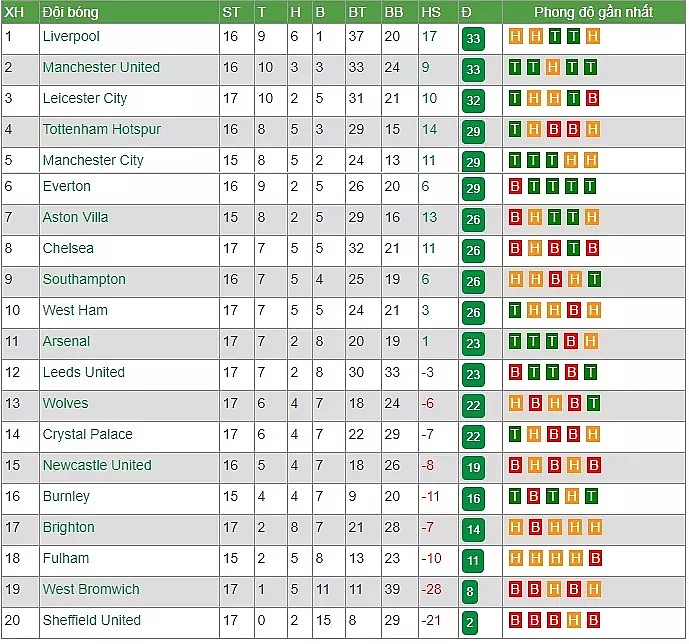Click Fulham's red B form icon
689x644 pixels.
point(595,558)
